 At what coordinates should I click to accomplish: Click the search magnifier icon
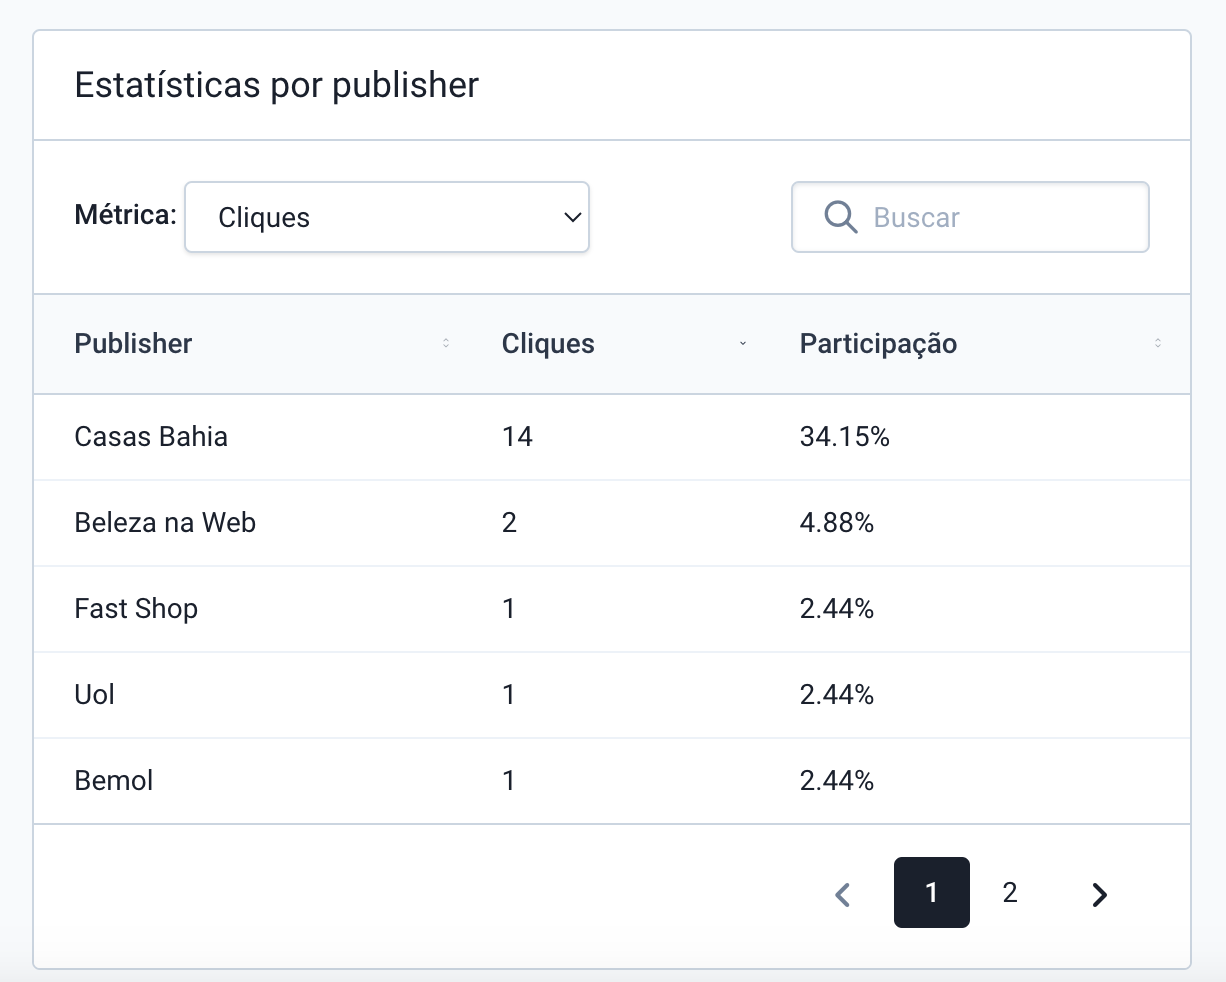[840, 217]
